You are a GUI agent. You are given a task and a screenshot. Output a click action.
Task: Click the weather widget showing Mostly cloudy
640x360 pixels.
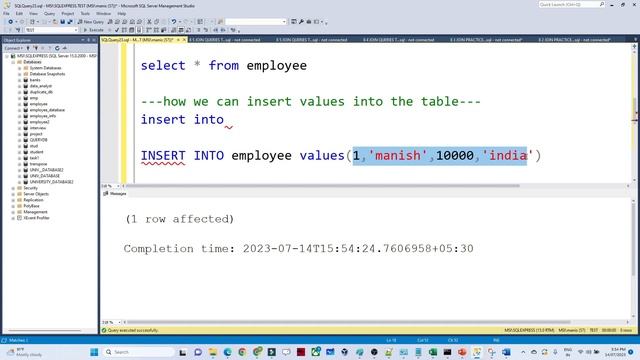[24, 352]
